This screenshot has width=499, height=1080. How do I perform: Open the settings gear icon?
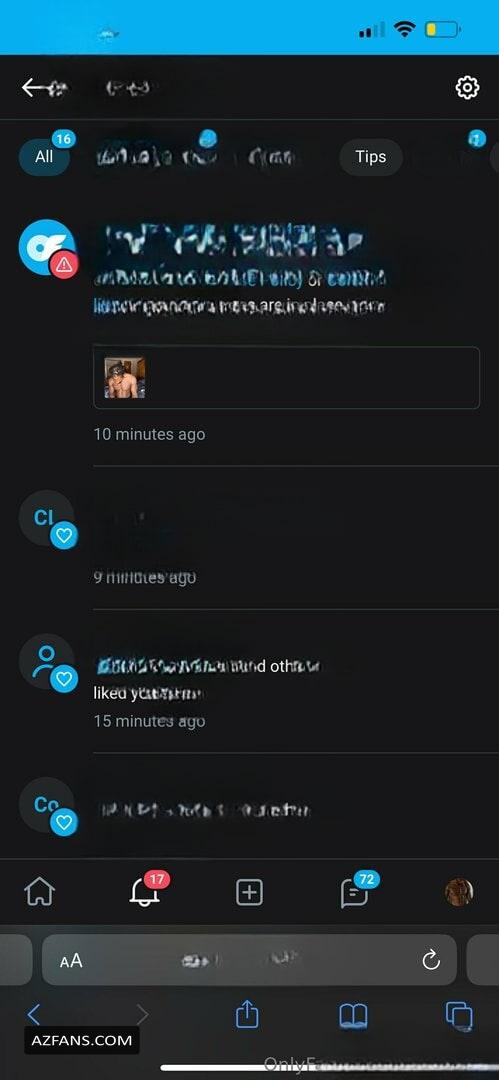click(x=467, y=87)
